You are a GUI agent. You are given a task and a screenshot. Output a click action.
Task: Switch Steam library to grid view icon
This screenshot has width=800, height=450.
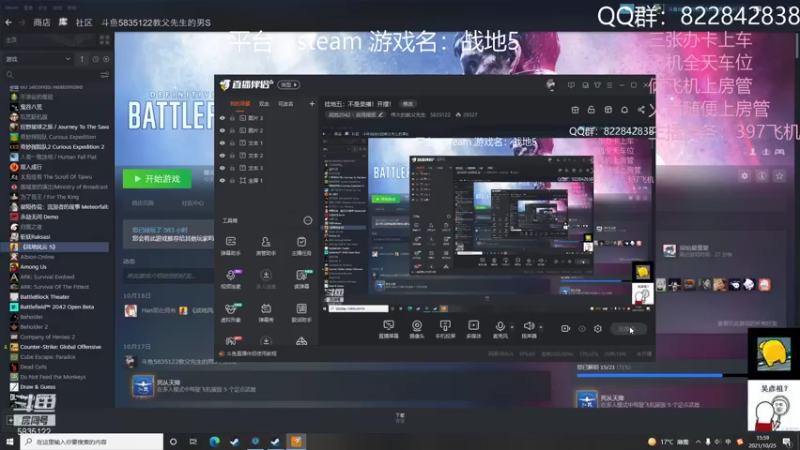pyautogui.click(x=105, y=40)
